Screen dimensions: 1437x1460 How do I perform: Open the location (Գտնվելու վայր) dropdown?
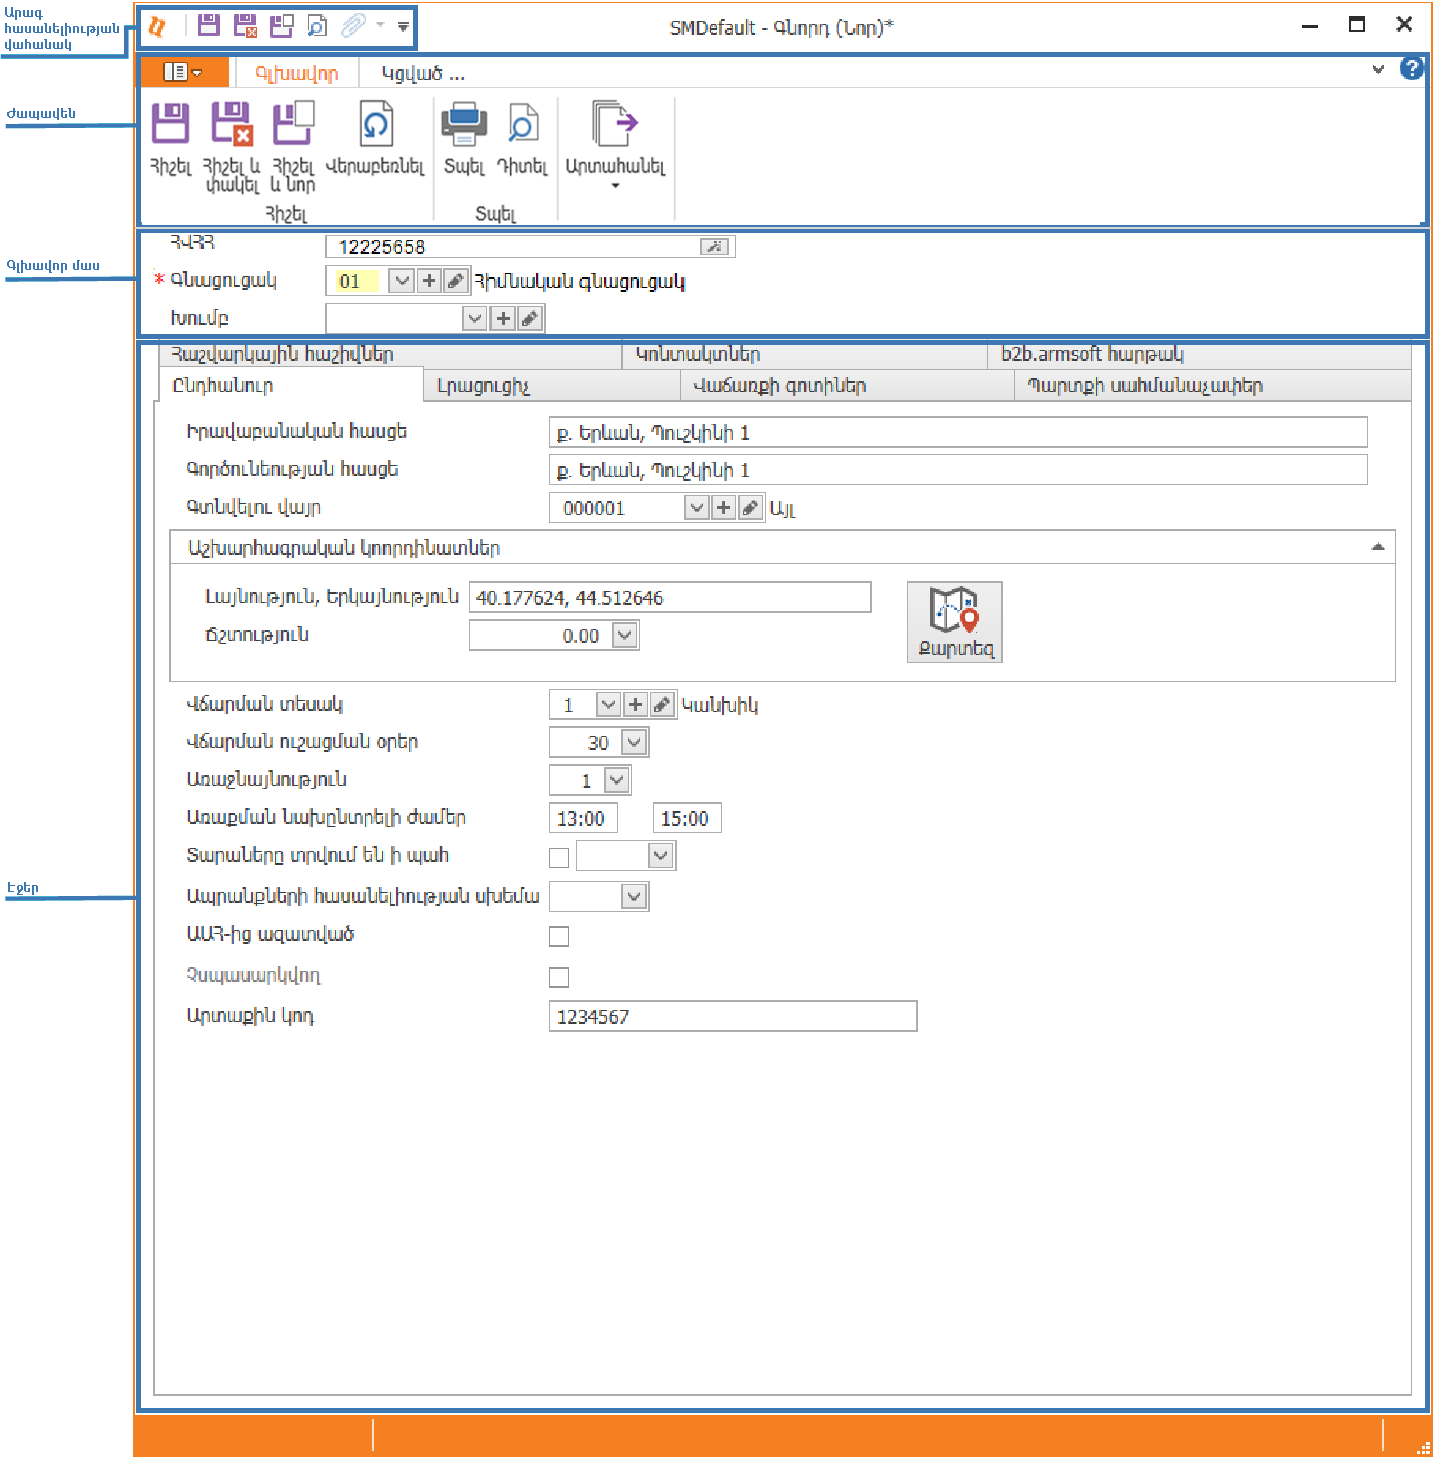(697, 508)
